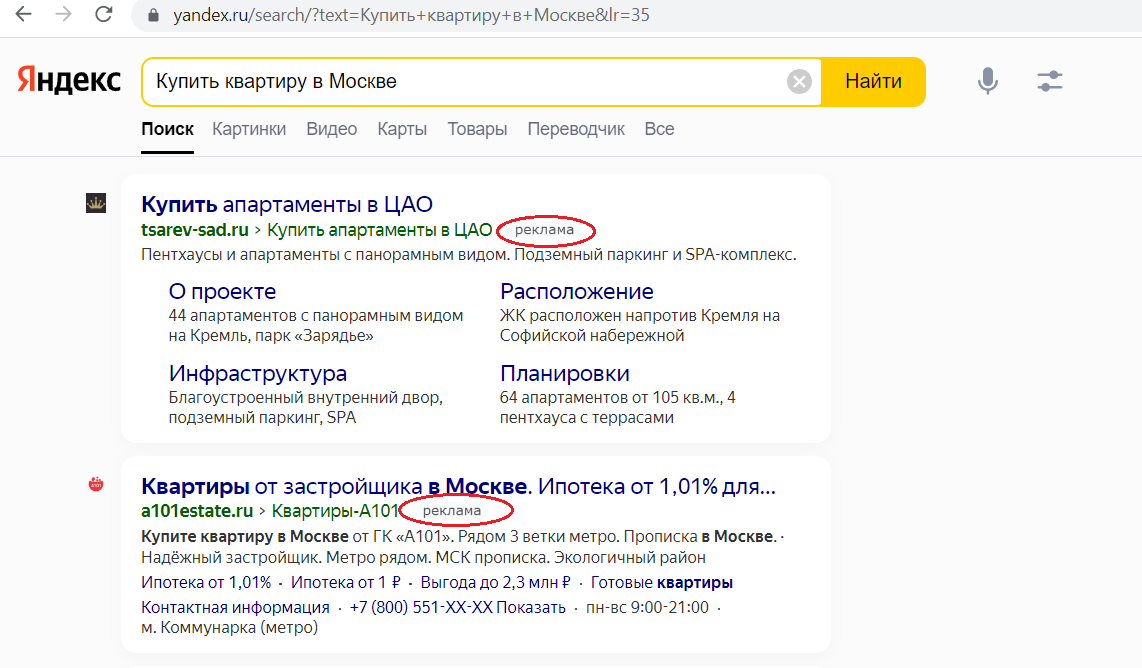Click the м. Коммунарка (метро) text
This screenshot has width=1142, height=668.
click(229, 627)
